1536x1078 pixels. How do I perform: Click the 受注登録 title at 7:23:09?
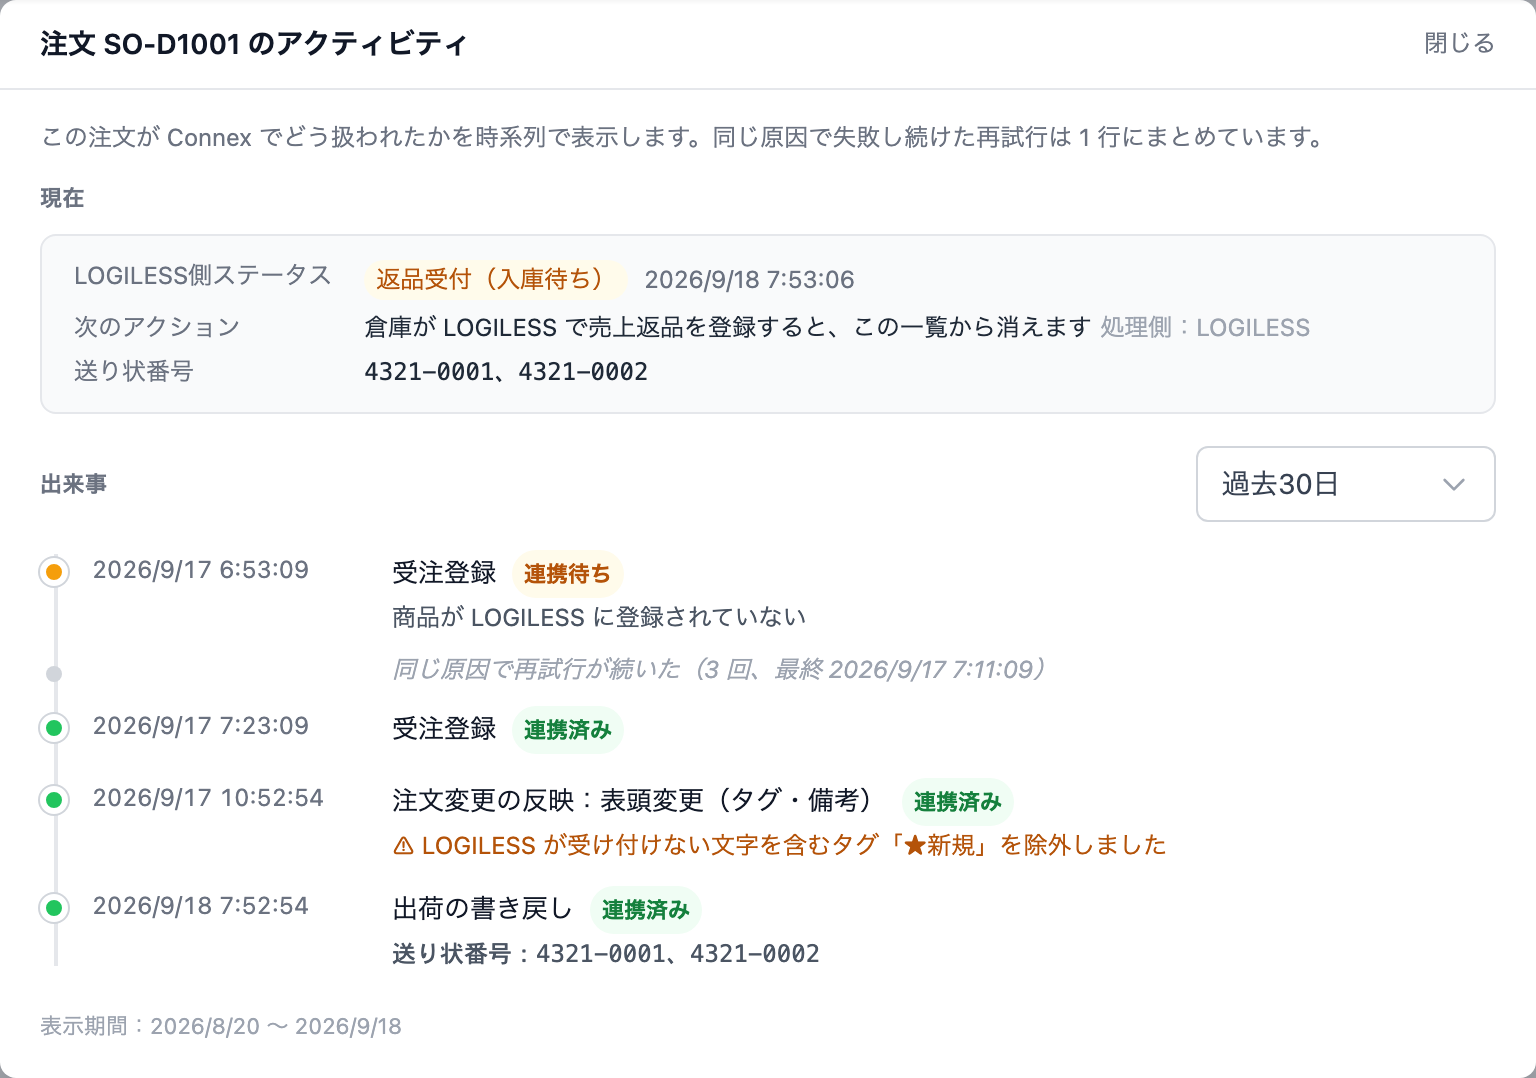click(x=444, y=729)
